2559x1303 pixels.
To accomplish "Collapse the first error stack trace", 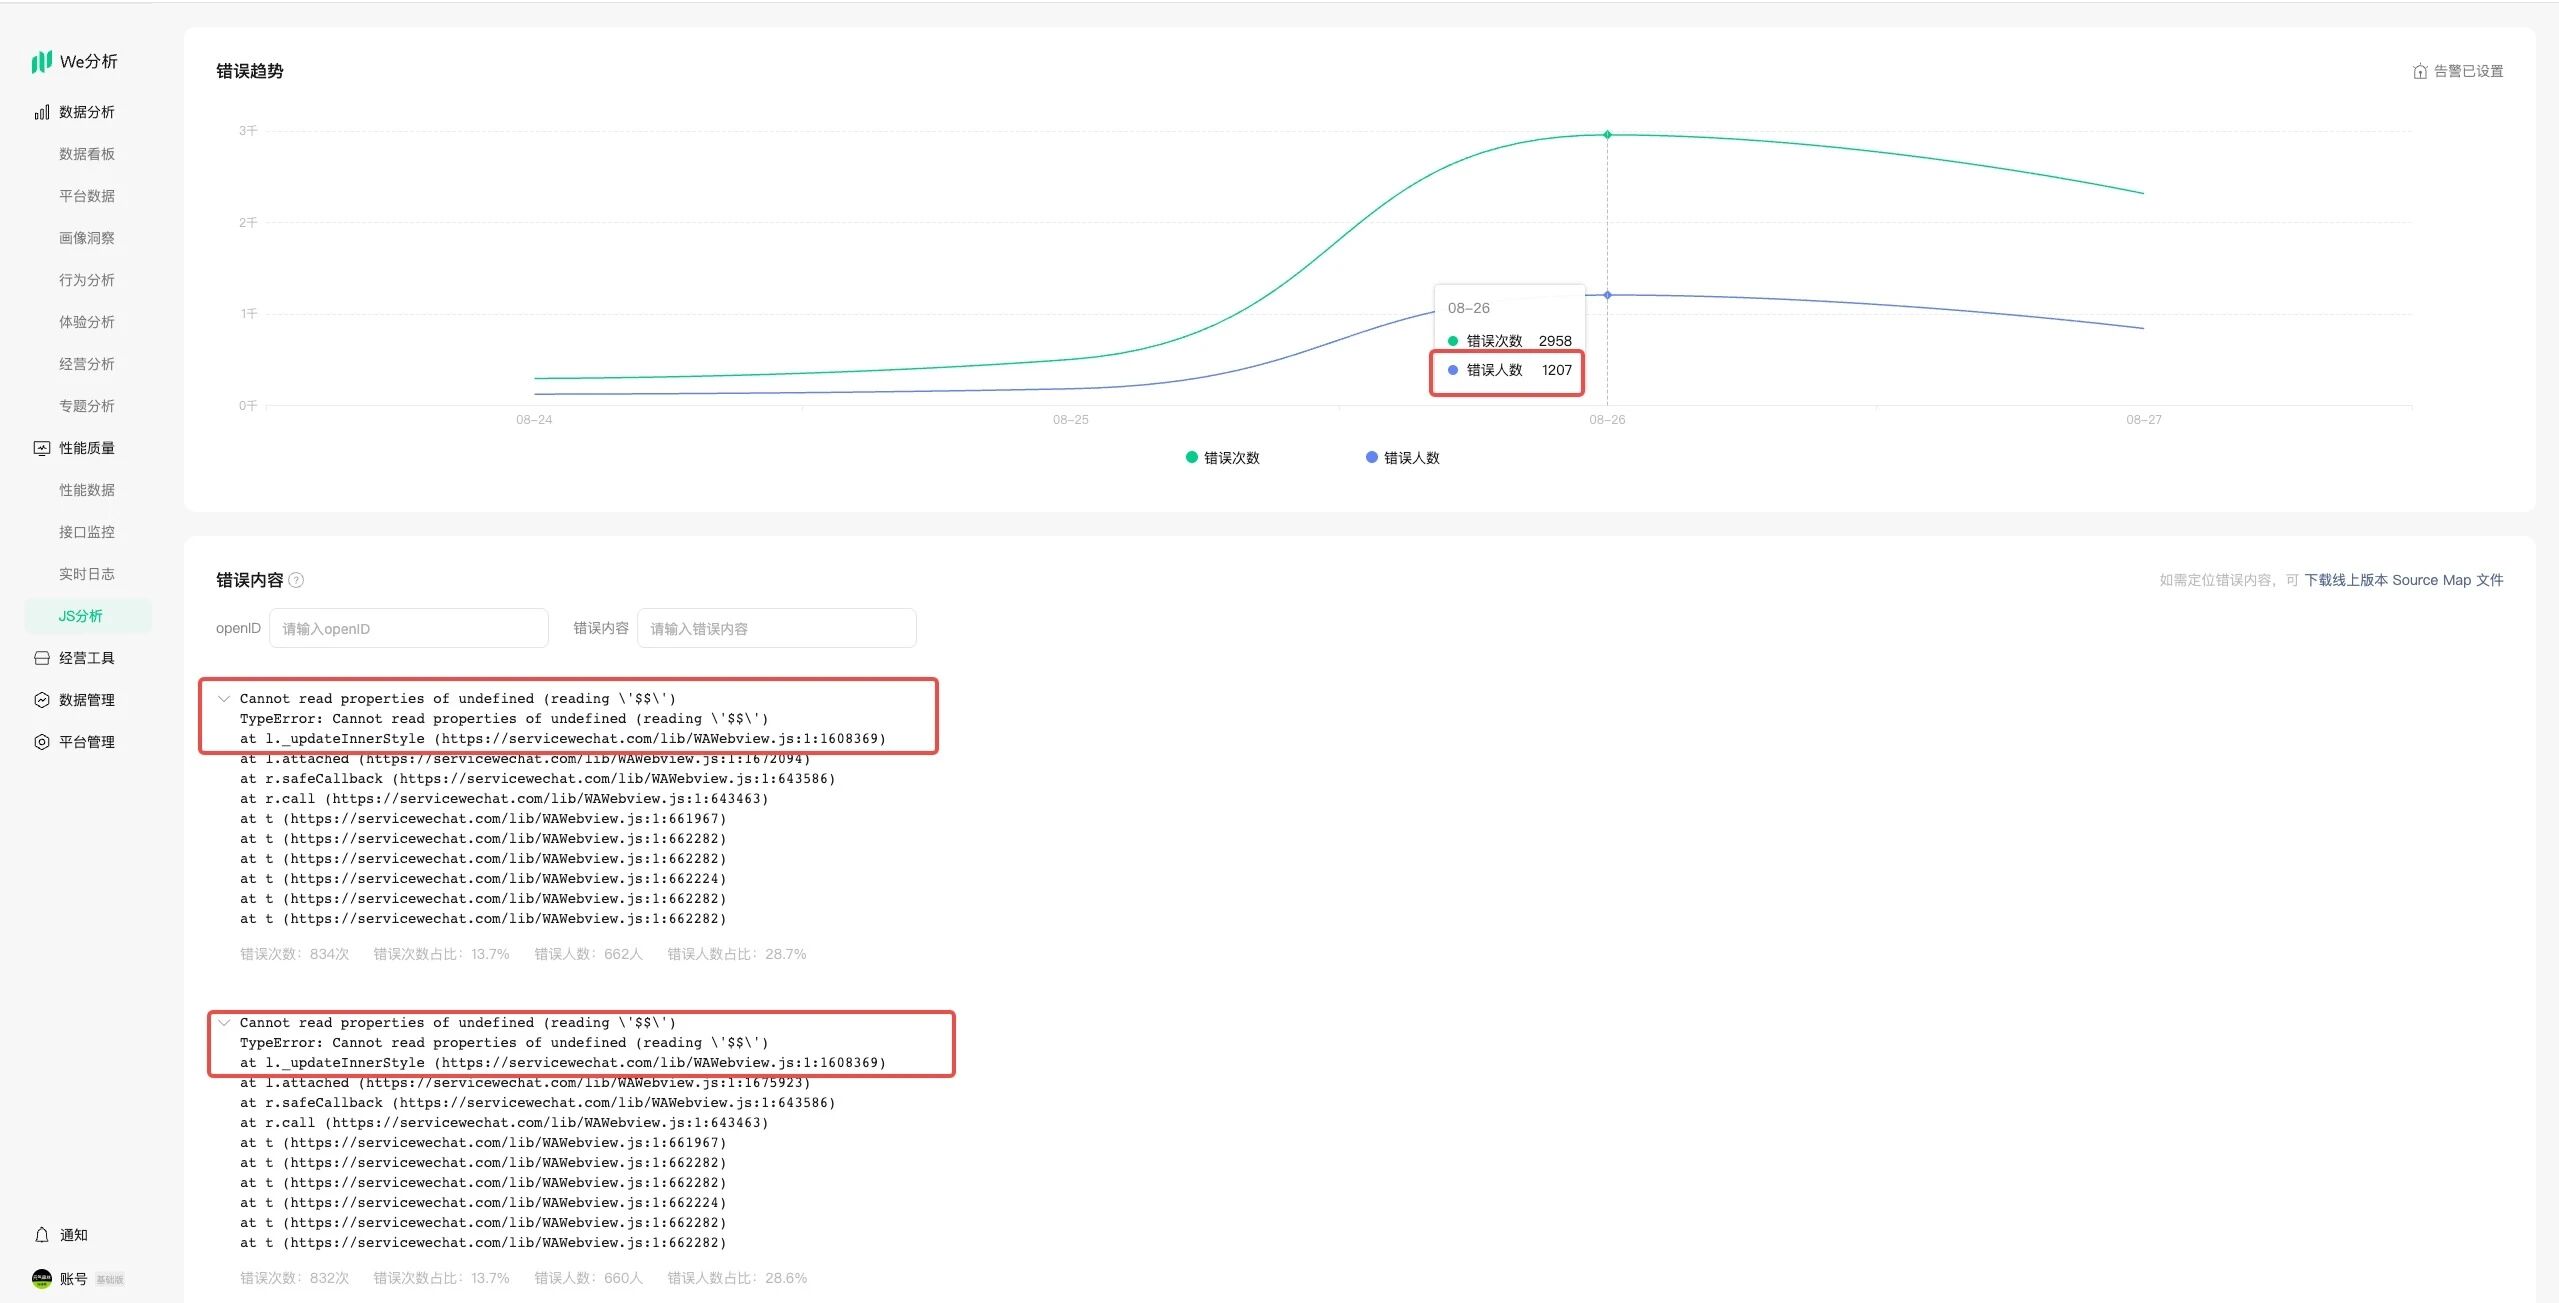I will point(224,699).
